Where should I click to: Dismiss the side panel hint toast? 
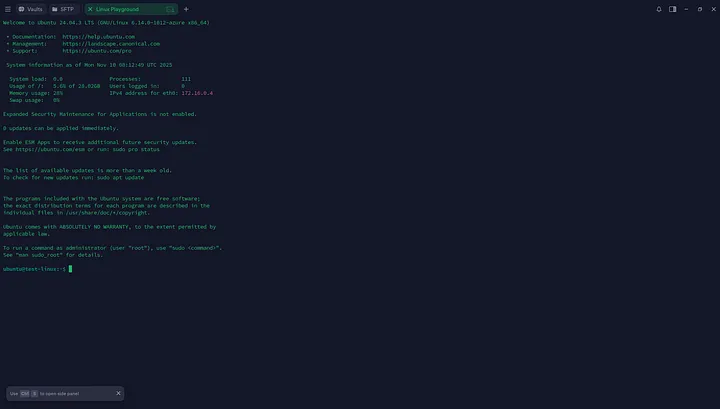[x=118, y=393]
